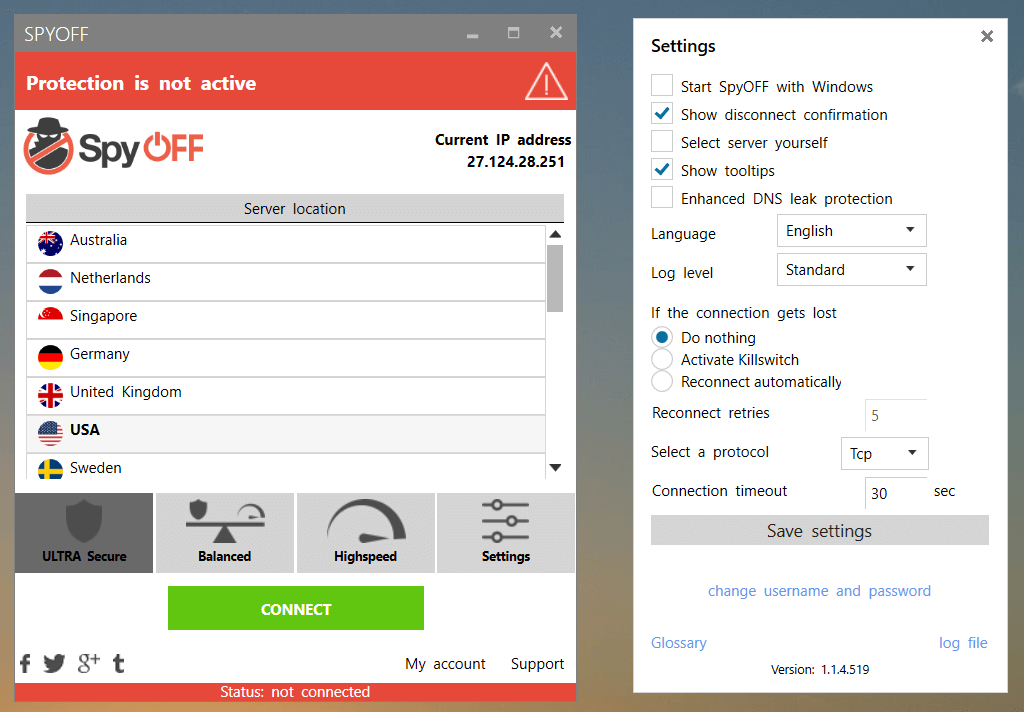Screen dimensions: 1024x712
Task: Select USA server location
Action: coord(286,434)
